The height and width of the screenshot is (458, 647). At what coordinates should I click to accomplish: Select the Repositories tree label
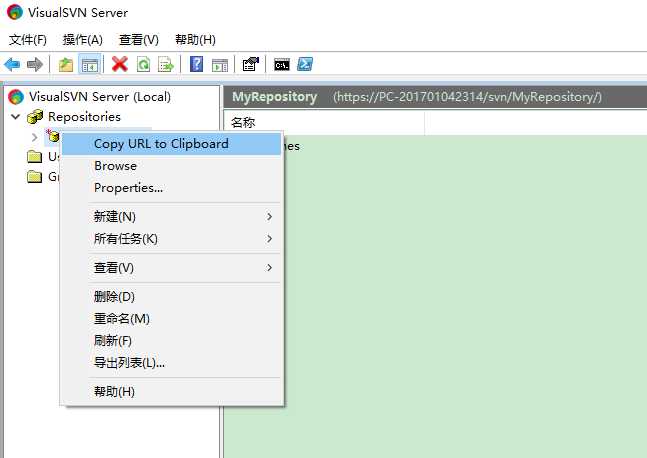click(85, 117)
